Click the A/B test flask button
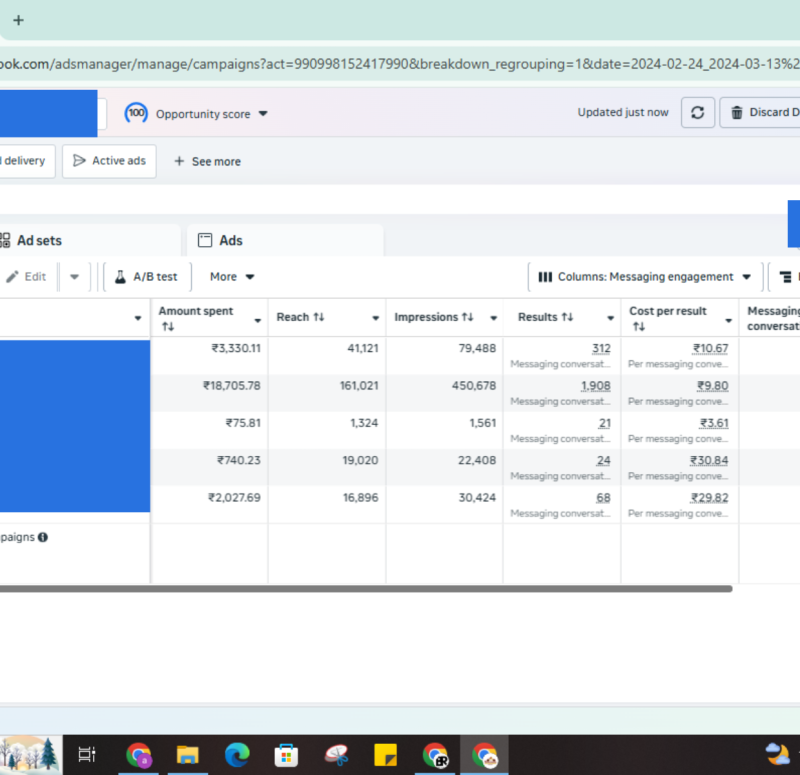The width and height of the screenshot is (800, 775). tap(146, 277)
